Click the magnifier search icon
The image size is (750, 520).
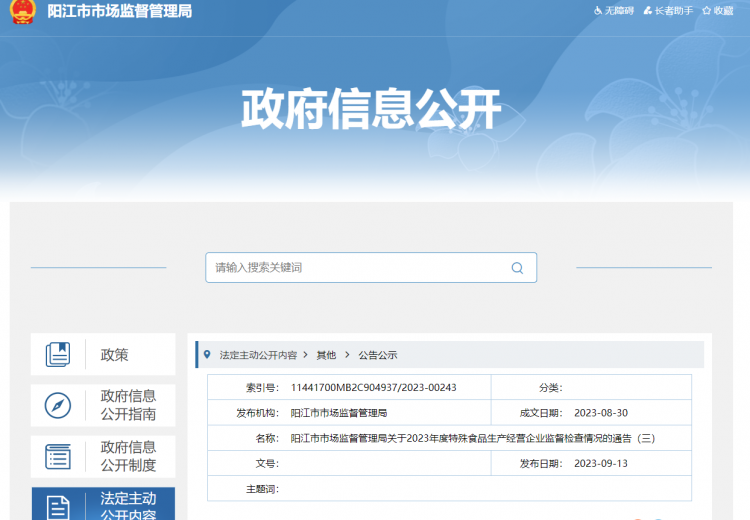pyautogui.click(x=517, y=268)
